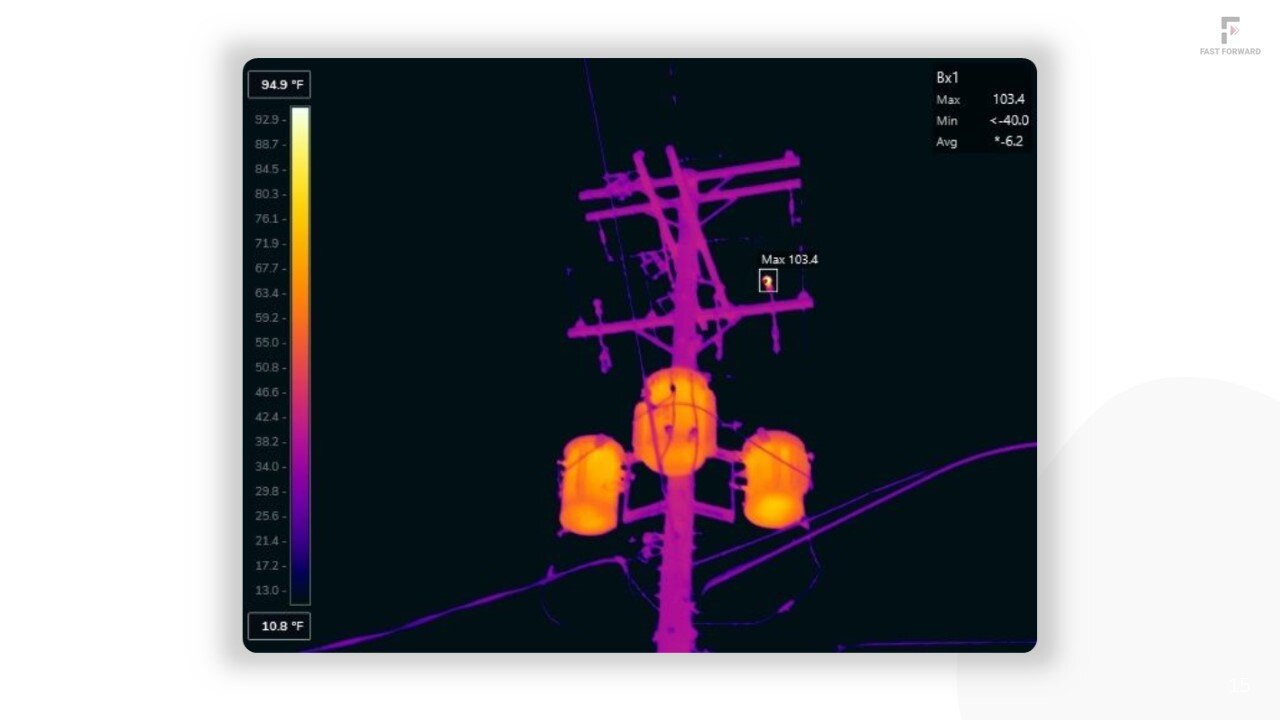Viewport: 1280px width, 720px height.
Task: Click the 'Max 103.4' label above hotspot
Action: click(x=789, y=260)
